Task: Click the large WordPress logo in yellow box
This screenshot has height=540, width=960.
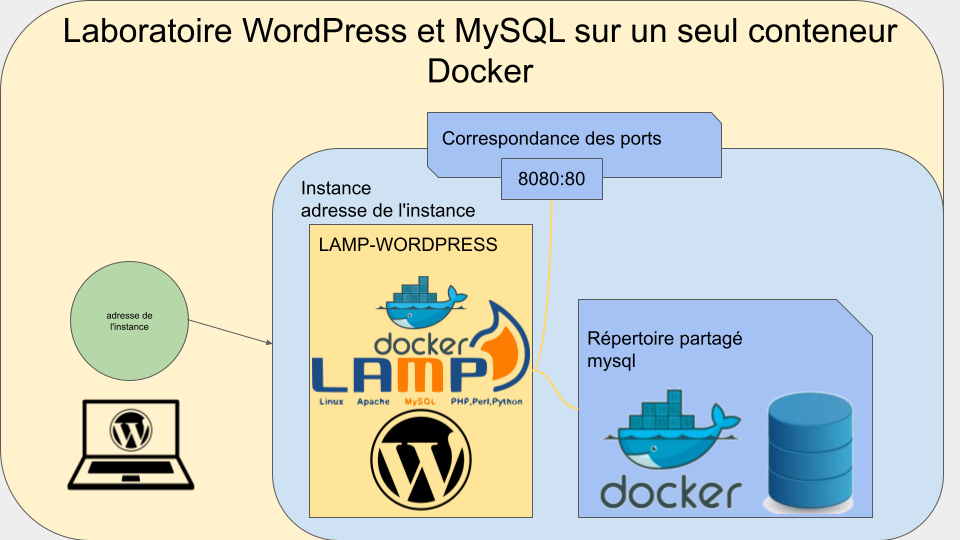Action: pos(421,460)
